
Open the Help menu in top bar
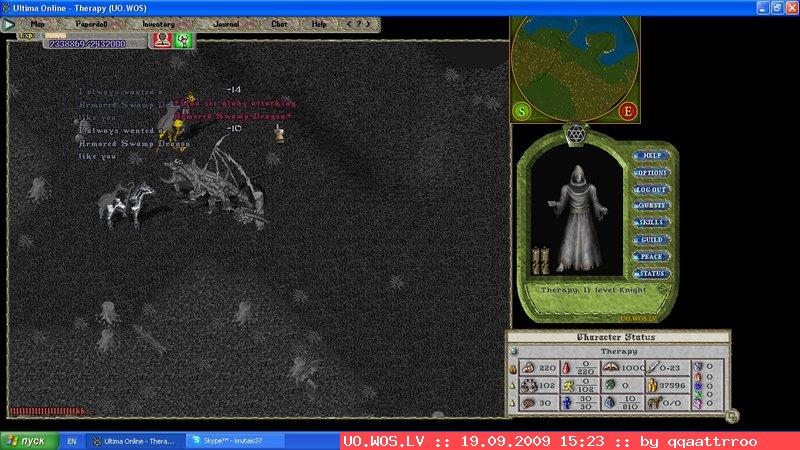click(319, 24)
